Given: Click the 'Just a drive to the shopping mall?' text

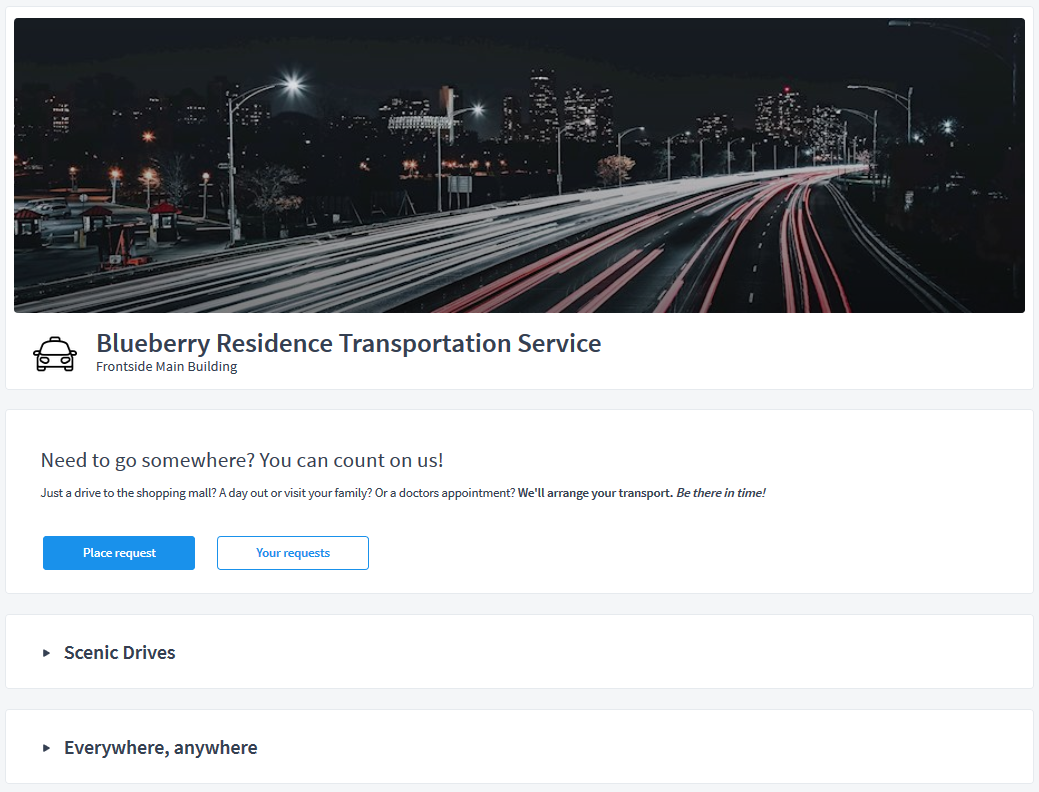Looking at the screenshot, I should click(x=129, y=493).
